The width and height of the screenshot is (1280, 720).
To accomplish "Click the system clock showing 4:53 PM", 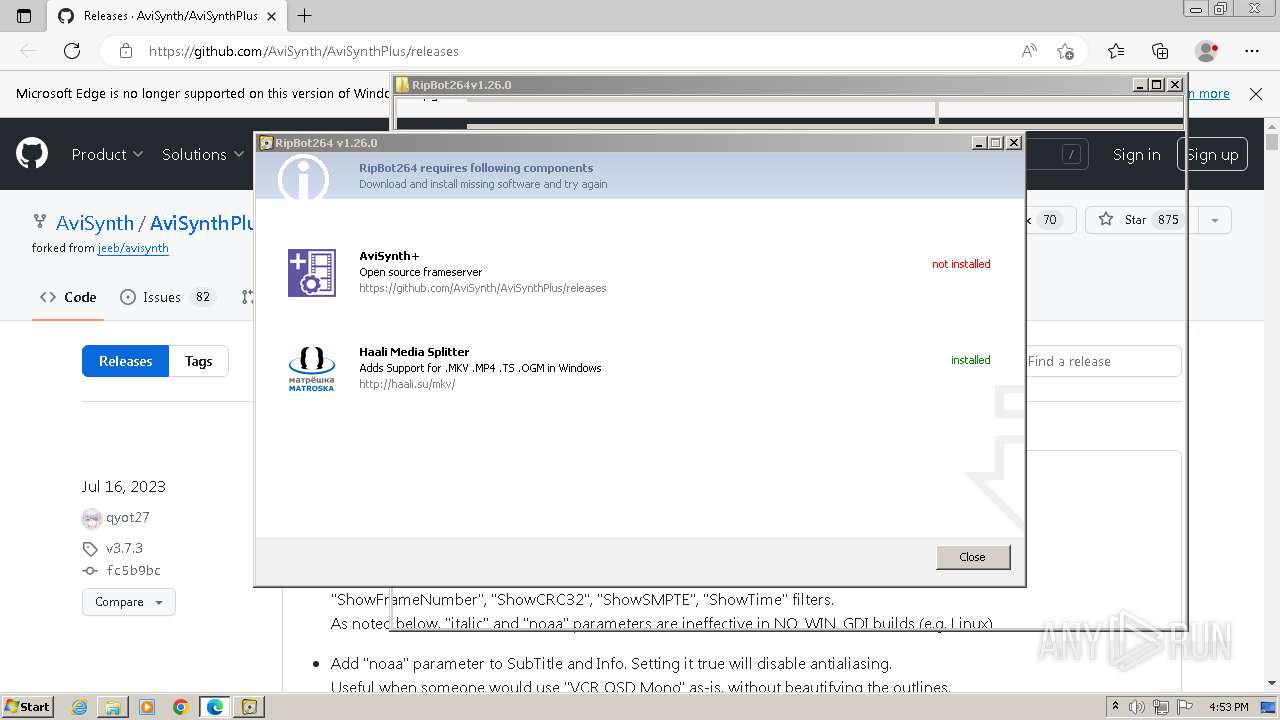I will click(1228, 707).
